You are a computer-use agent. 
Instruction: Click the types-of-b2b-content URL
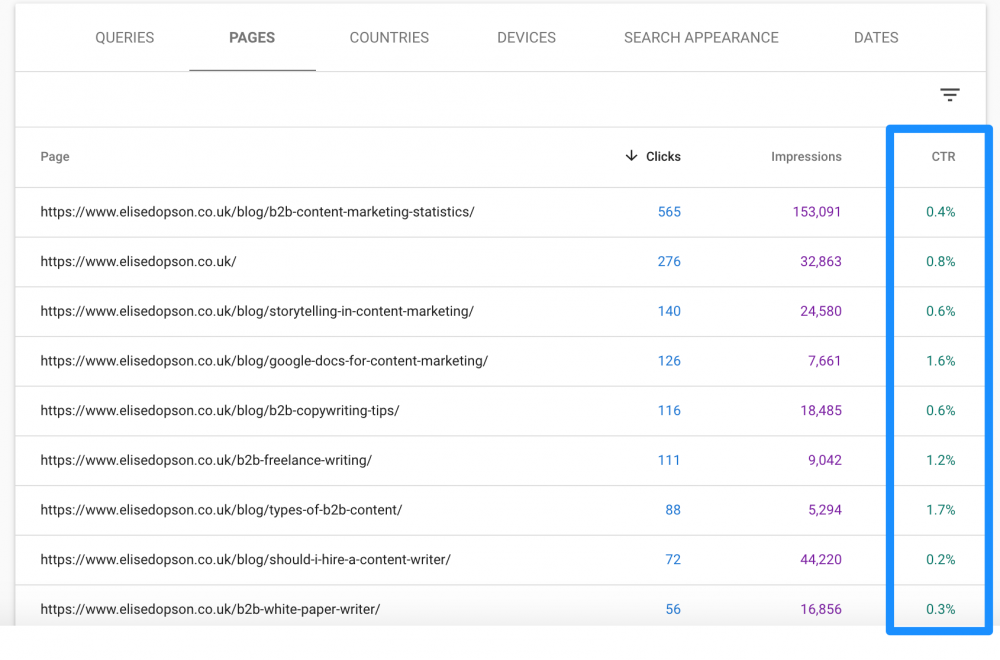(221, 510)
